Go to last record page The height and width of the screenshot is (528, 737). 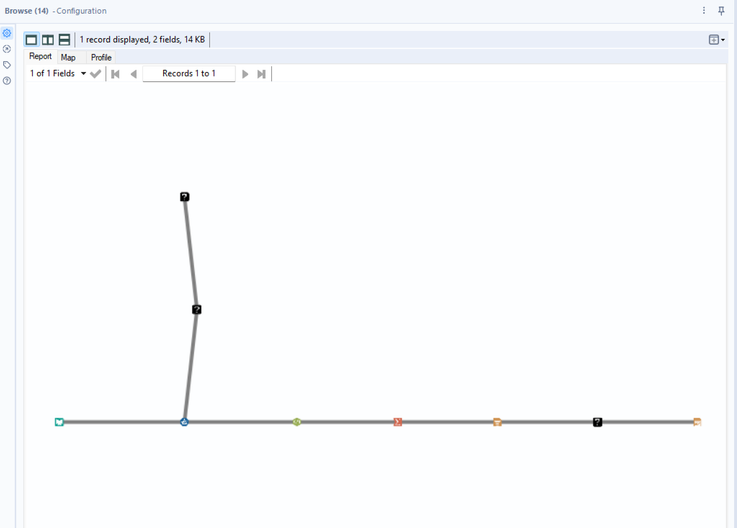261,74
